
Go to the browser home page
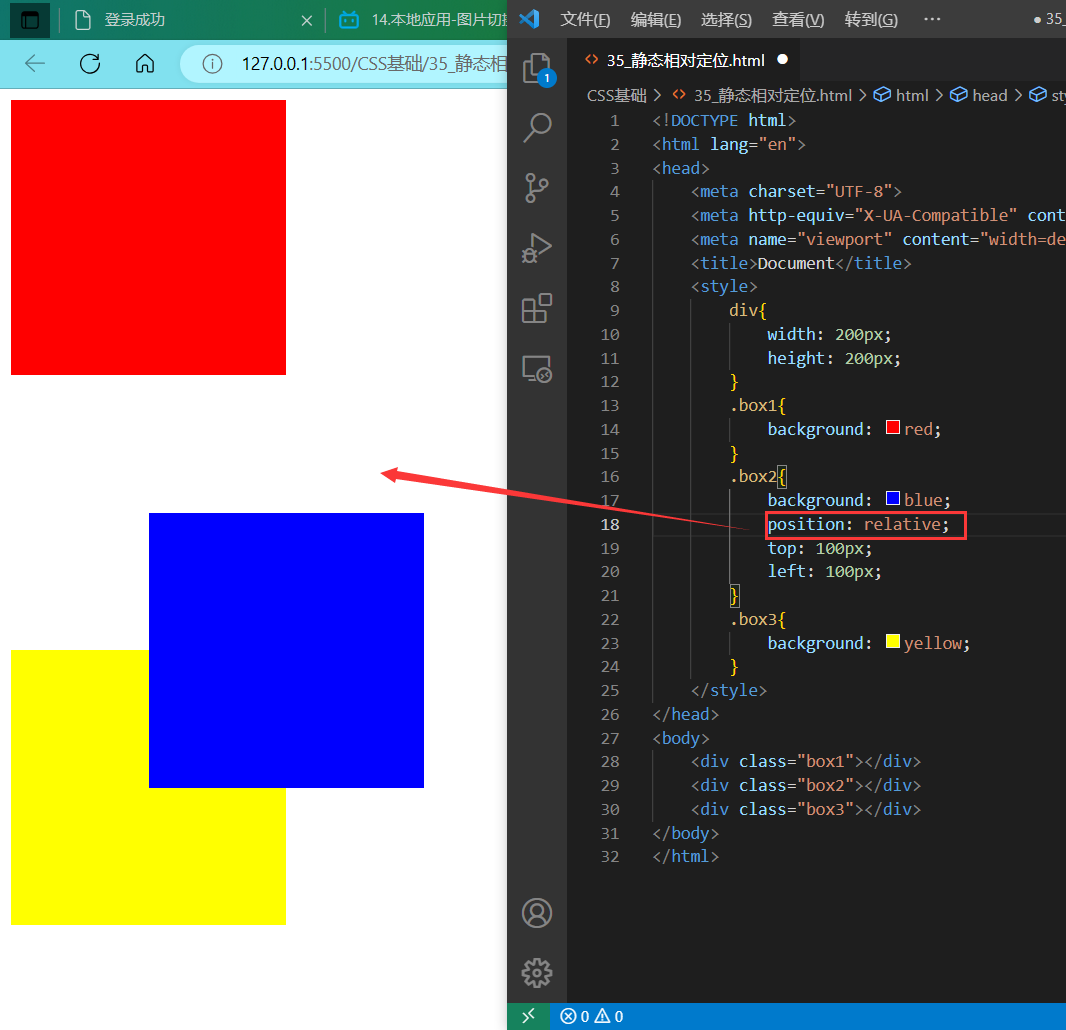tap(145, 64)
